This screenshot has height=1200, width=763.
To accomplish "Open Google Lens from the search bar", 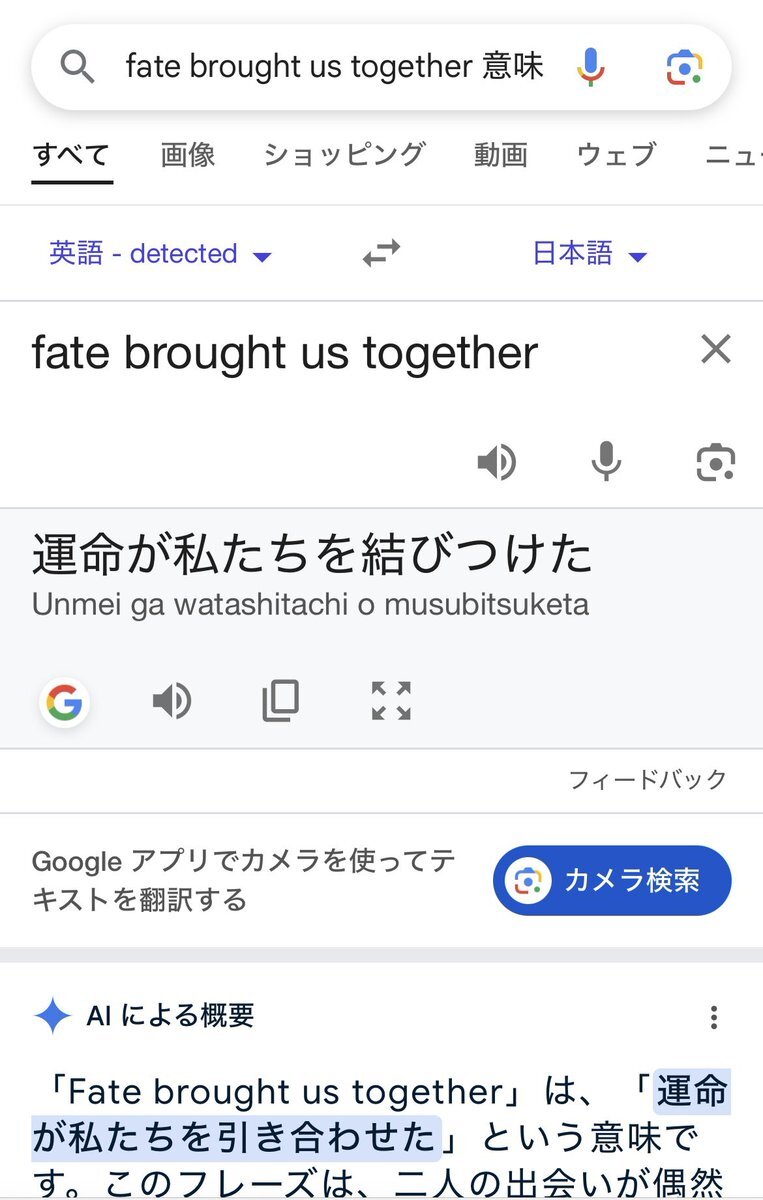I will 685,67.
